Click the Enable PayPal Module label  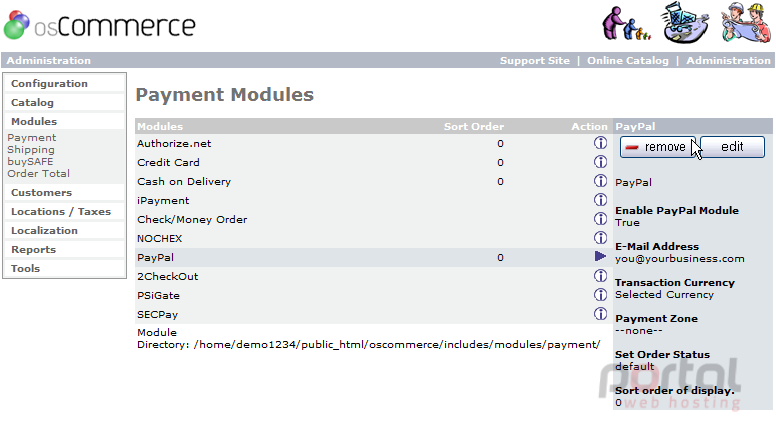(x=677, y=210)
